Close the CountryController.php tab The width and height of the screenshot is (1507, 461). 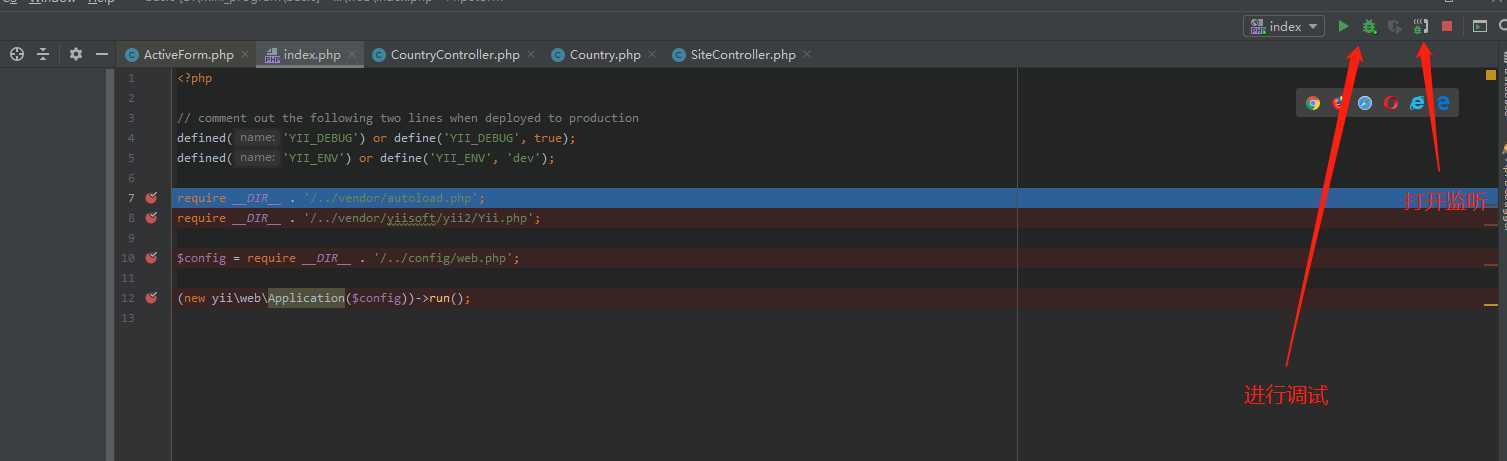pyautogui.click(x=531, y=55)
